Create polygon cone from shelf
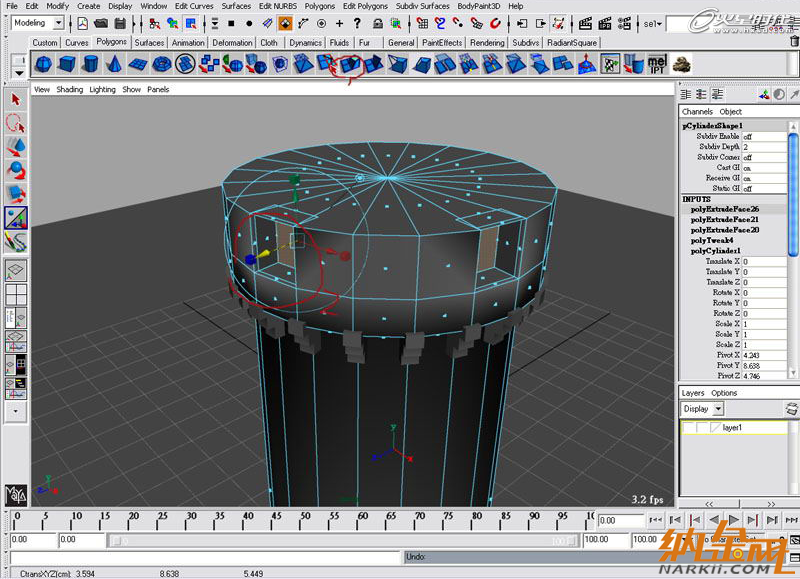800x579 pixels. 115,64
